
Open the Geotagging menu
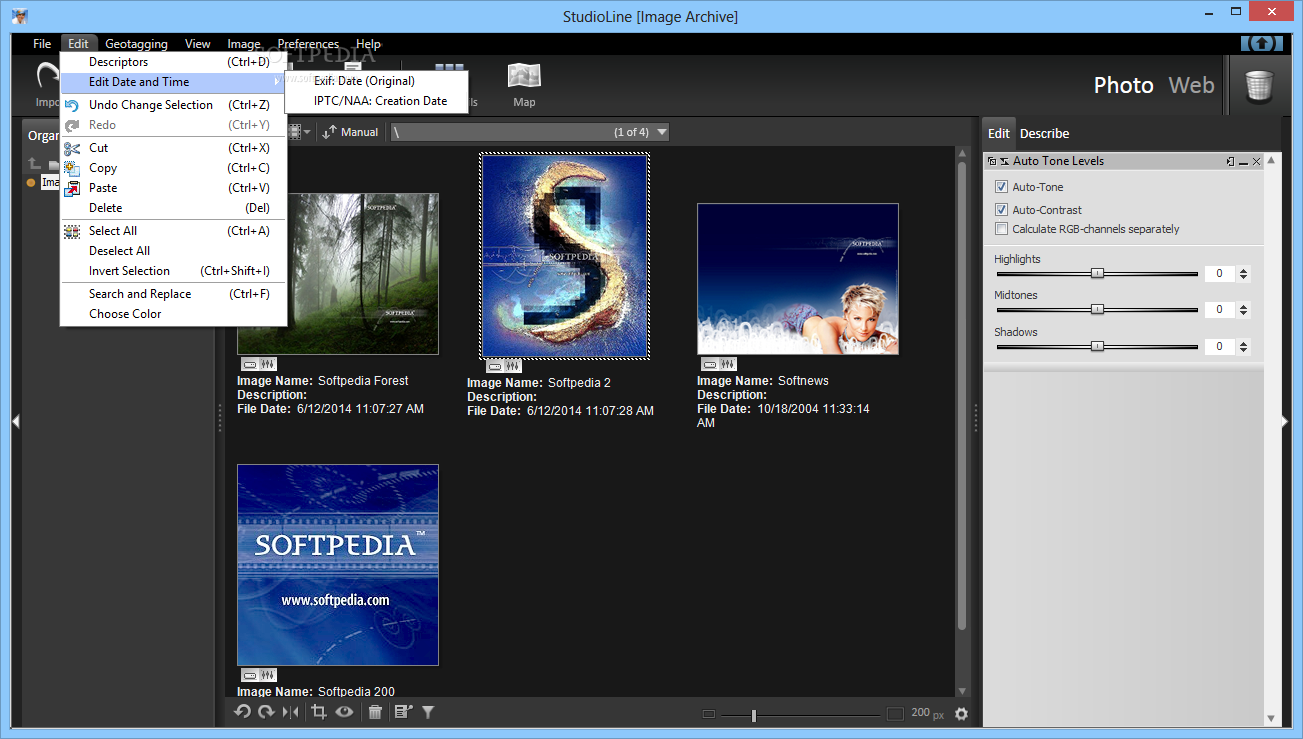tap(136, 44)
